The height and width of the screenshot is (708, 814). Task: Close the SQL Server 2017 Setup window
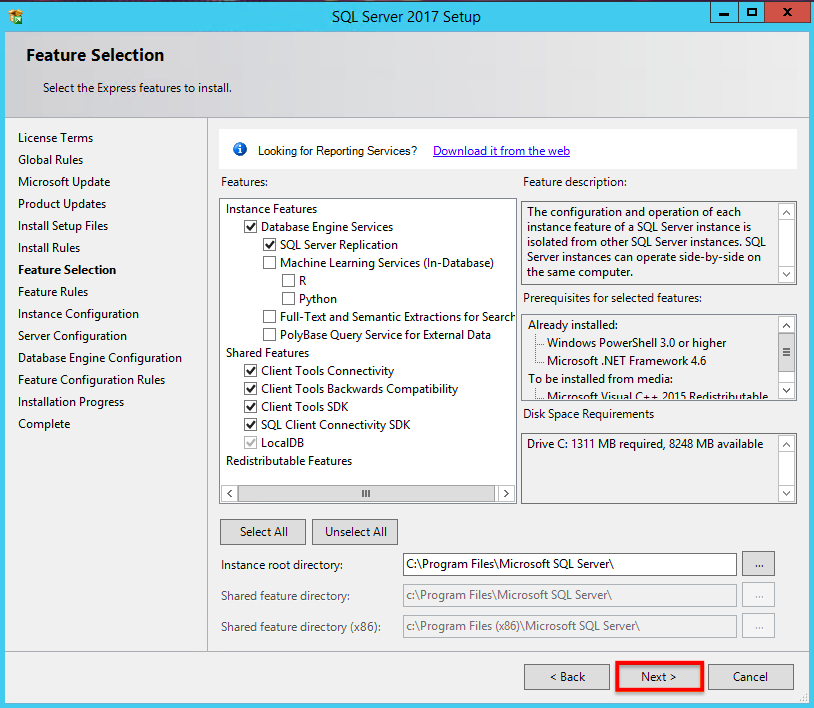tap(787, 12)
